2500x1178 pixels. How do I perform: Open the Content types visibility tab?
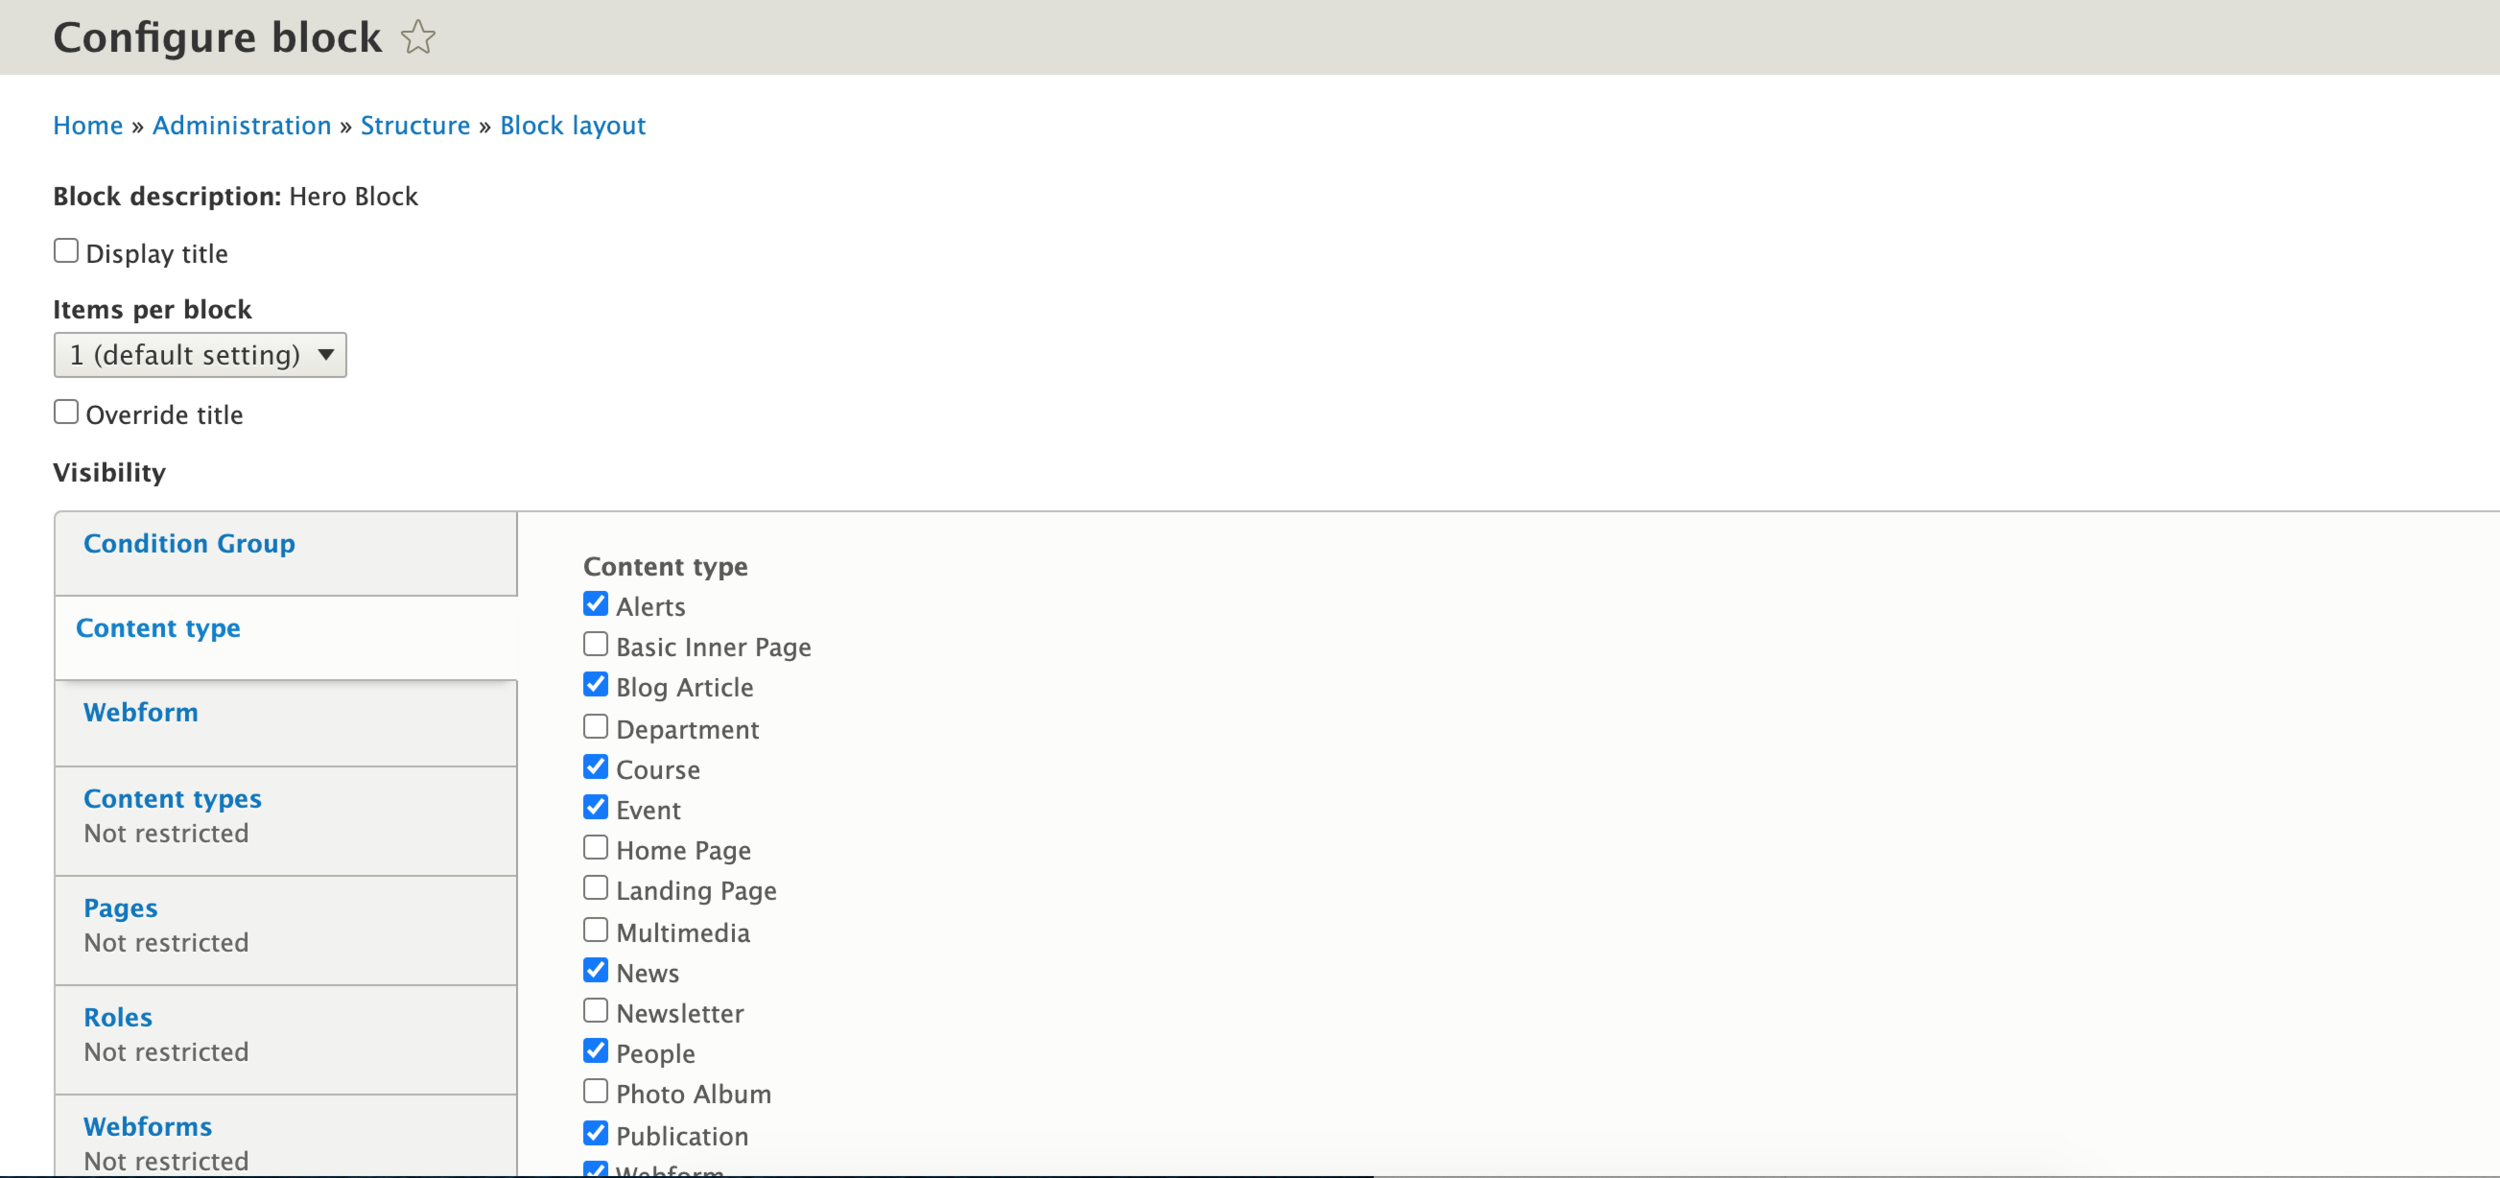click(172, 799)
